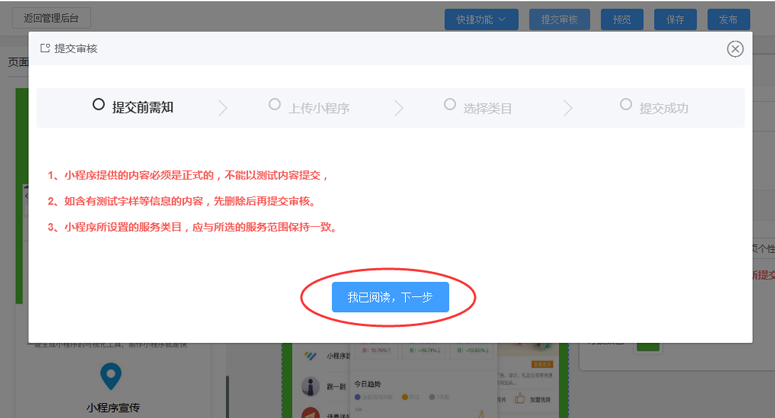The width and height of the screenshot is (775, 418).
Task: Close the 提交审核 dialog with X icon
Action: (735, 48)
